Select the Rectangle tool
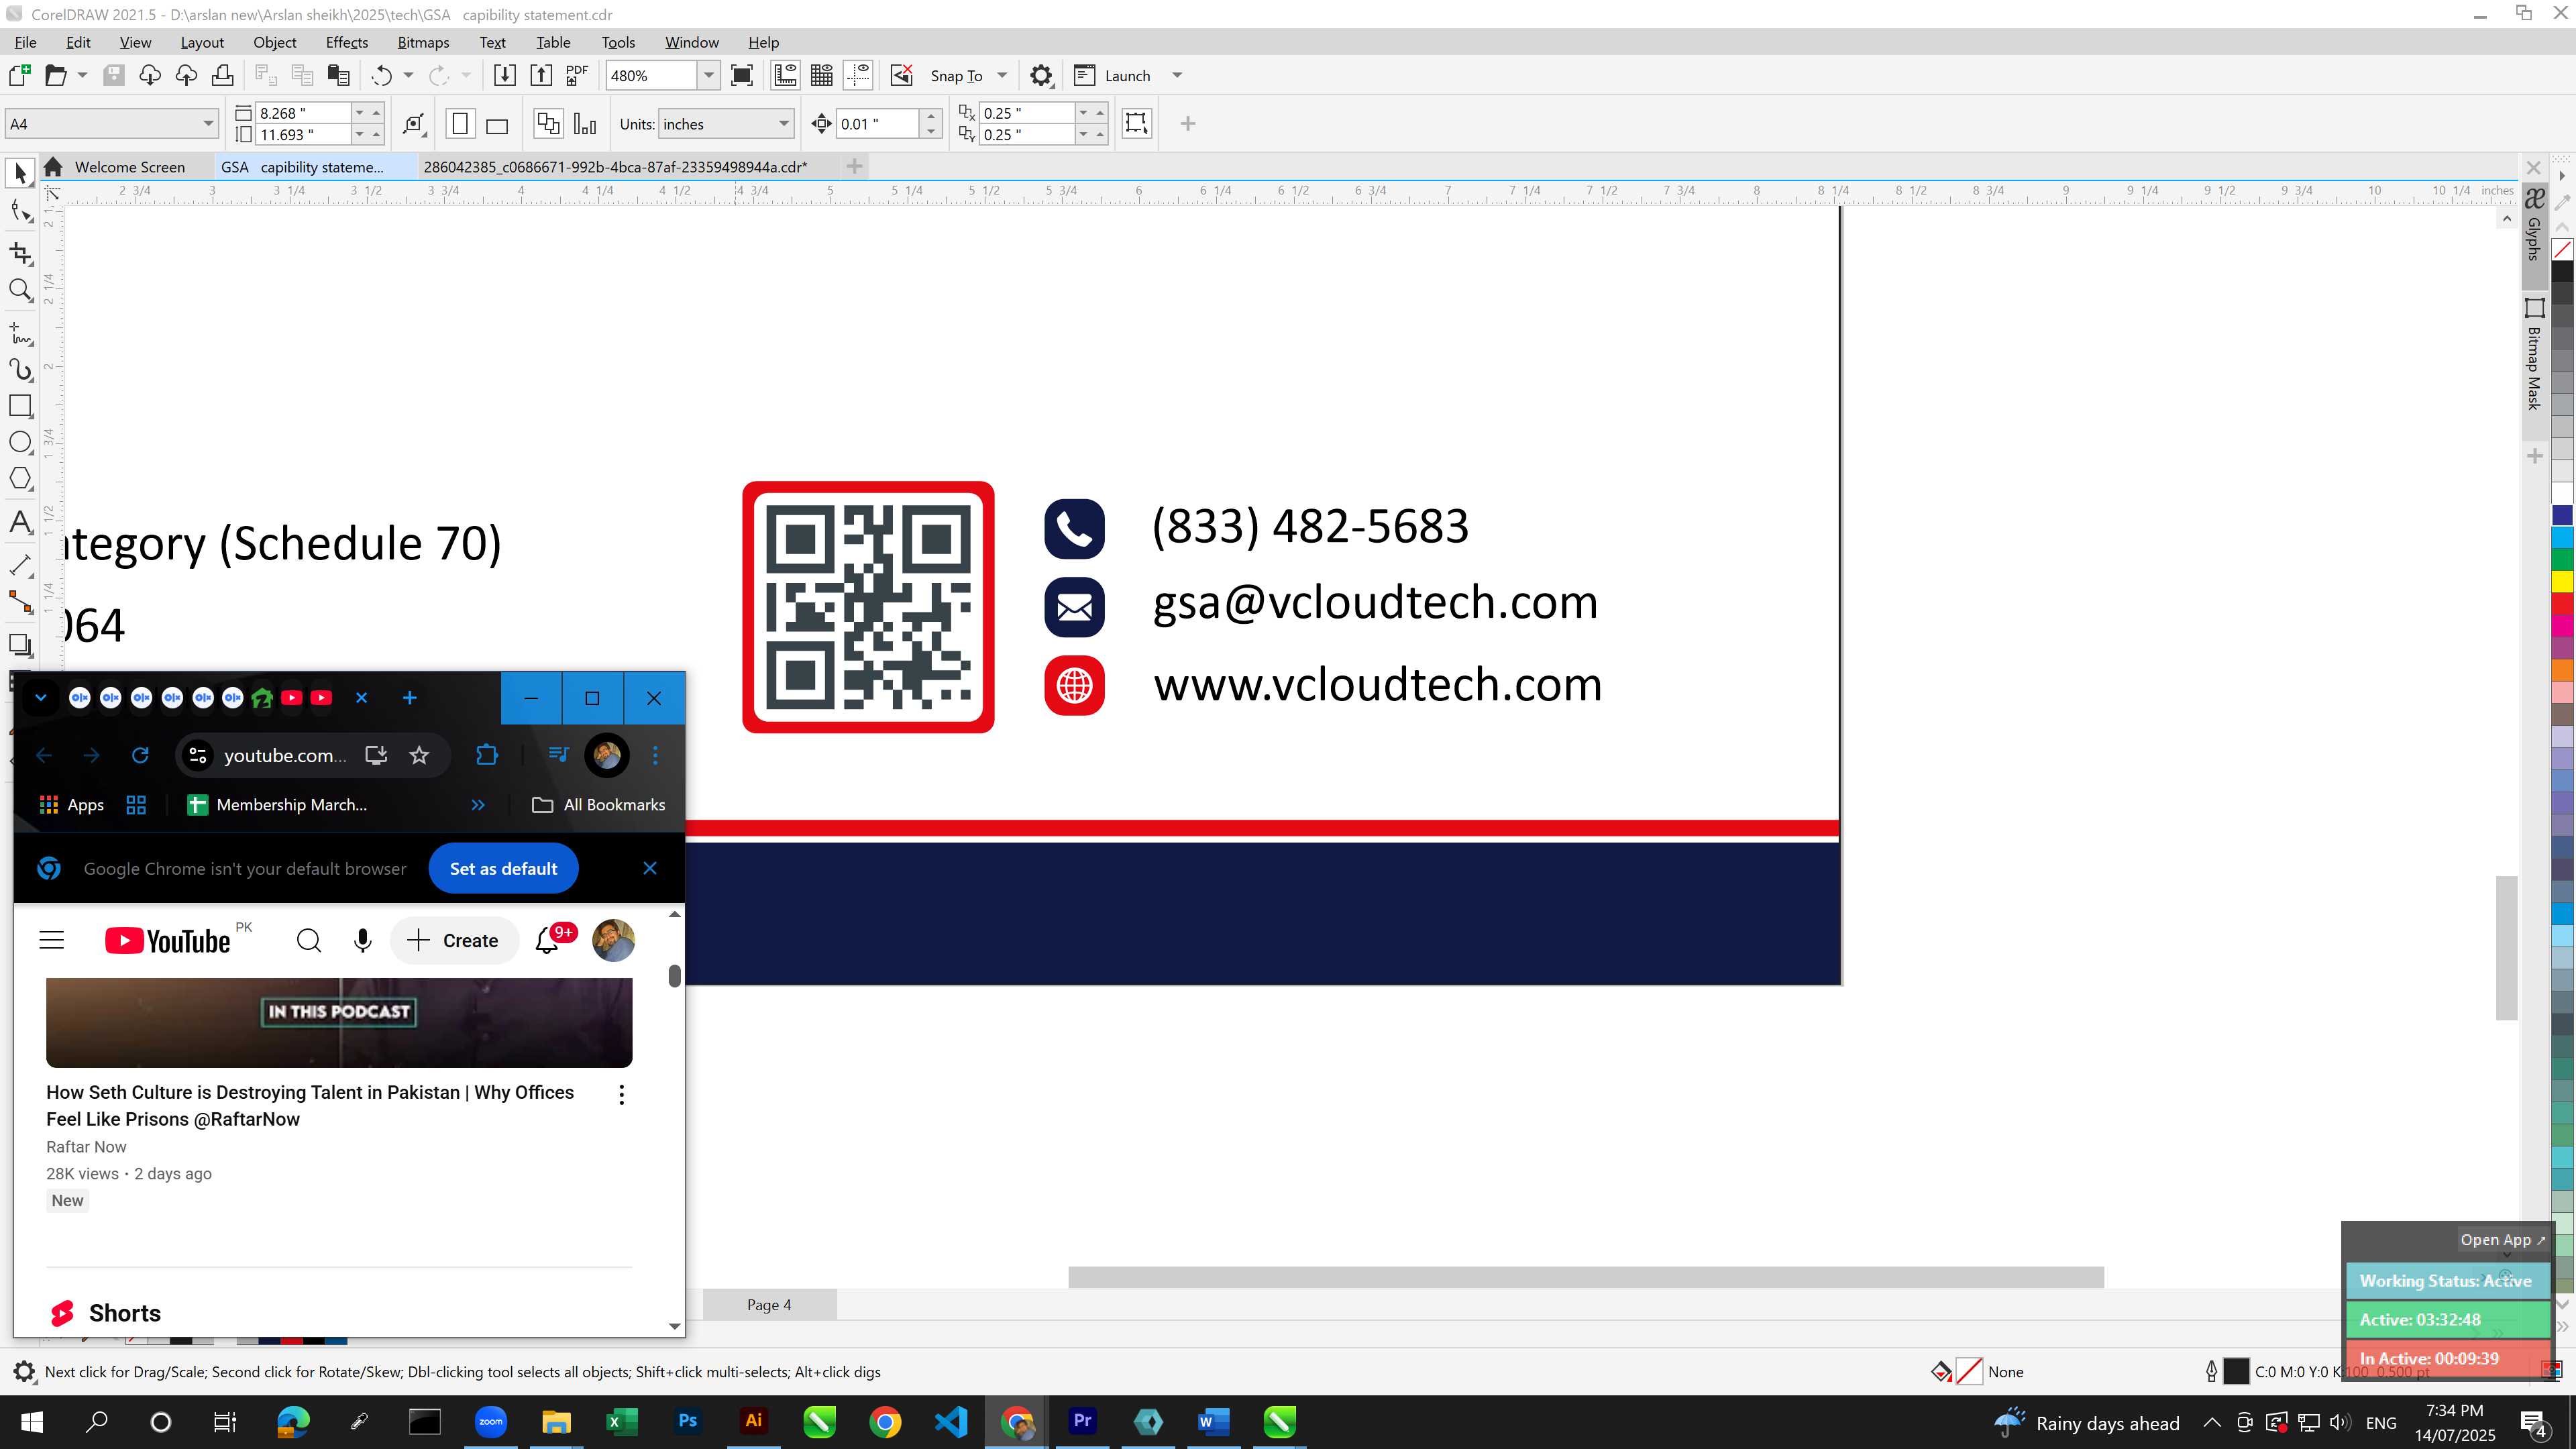This screenshot has height=1449, width=2576. [x=20, y=406]
